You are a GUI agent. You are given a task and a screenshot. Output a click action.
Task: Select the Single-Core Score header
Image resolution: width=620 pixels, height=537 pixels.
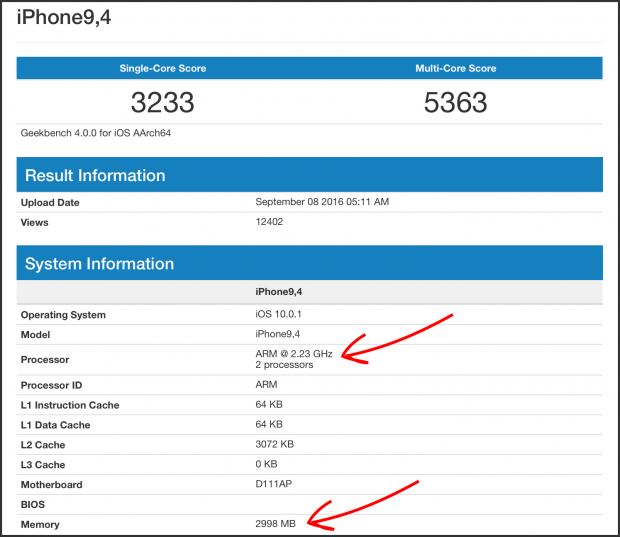[163, 68]
